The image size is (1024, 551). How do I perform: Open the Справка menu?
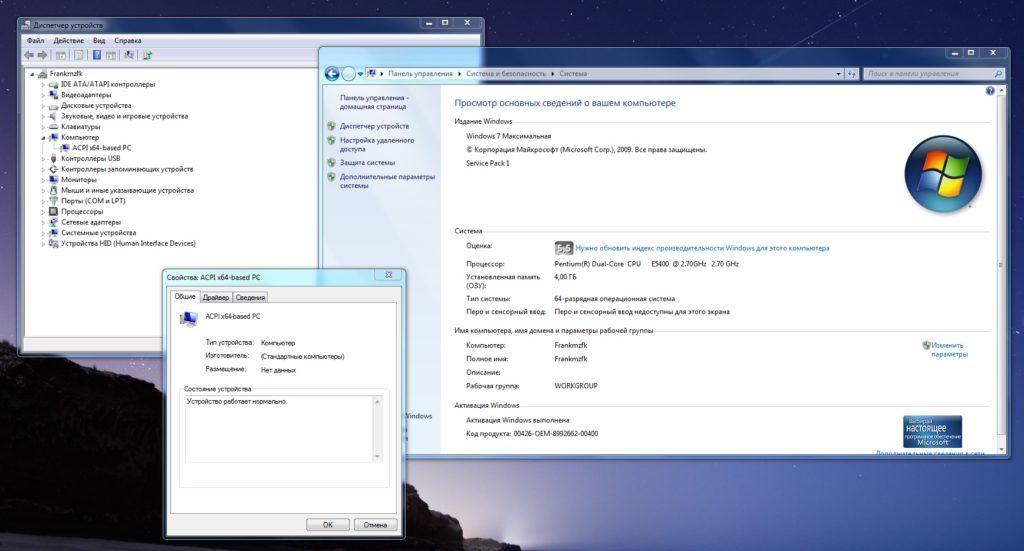coord(128,40)
